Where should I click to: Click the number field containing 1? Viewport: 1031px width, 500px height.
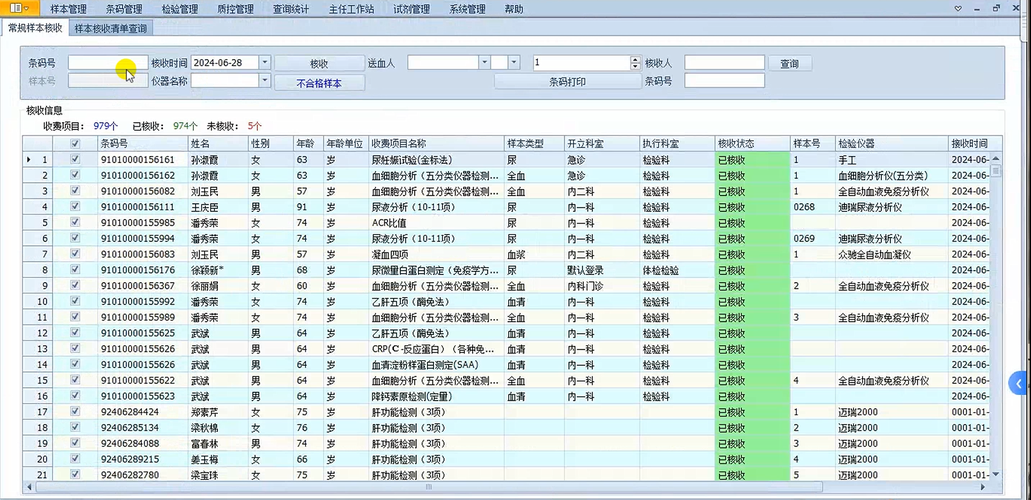point(581,62)
